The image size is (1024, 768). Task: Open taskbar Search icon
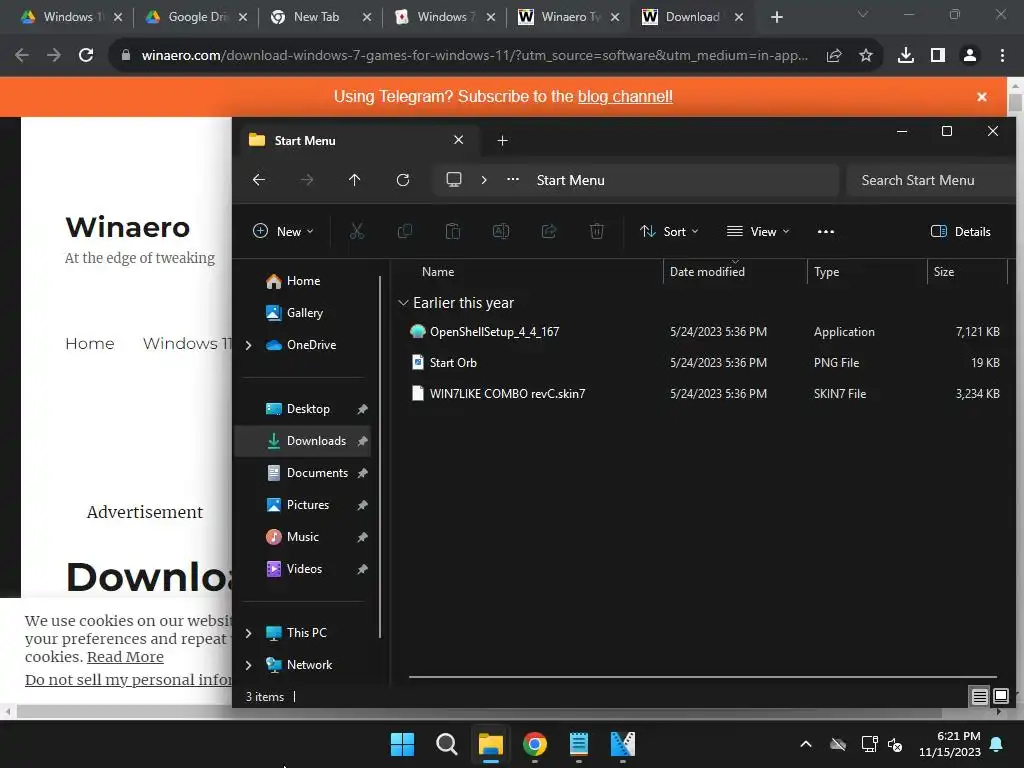click(x=447, y=744)
